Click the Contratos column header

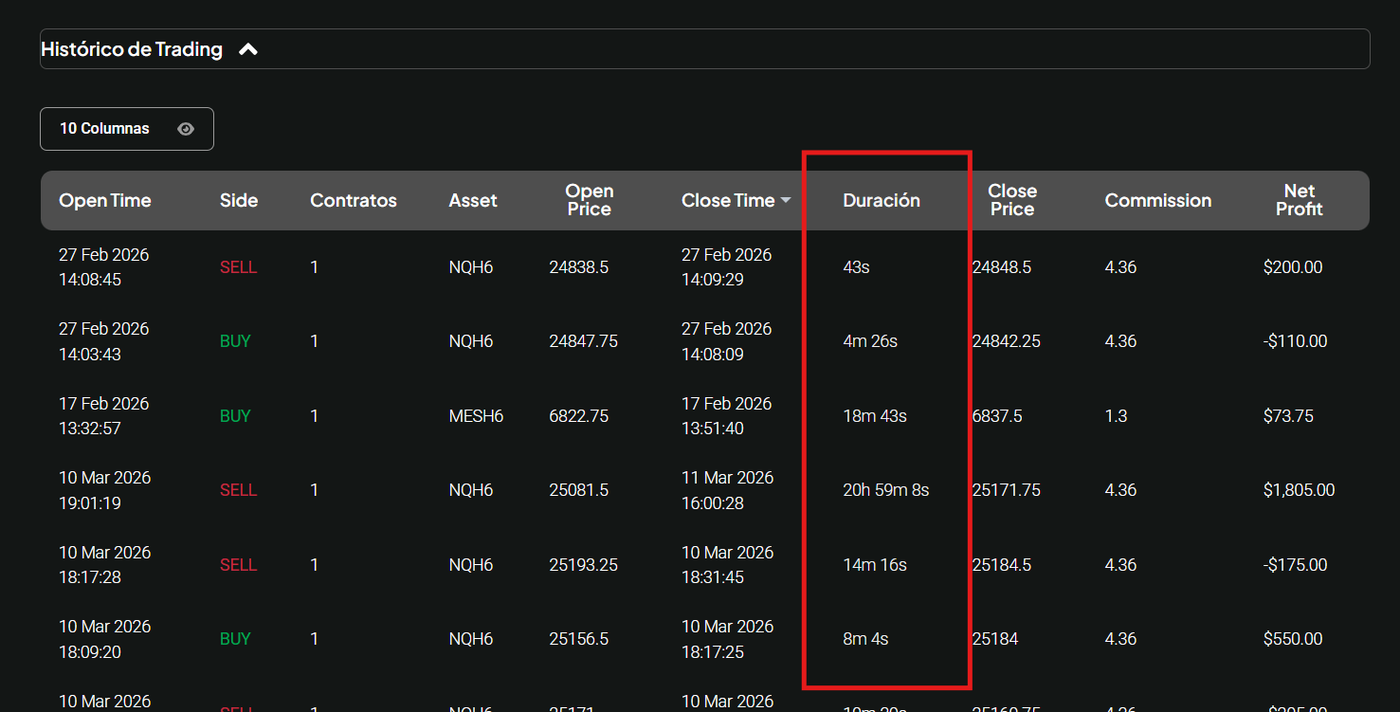[x=353, y=200]
